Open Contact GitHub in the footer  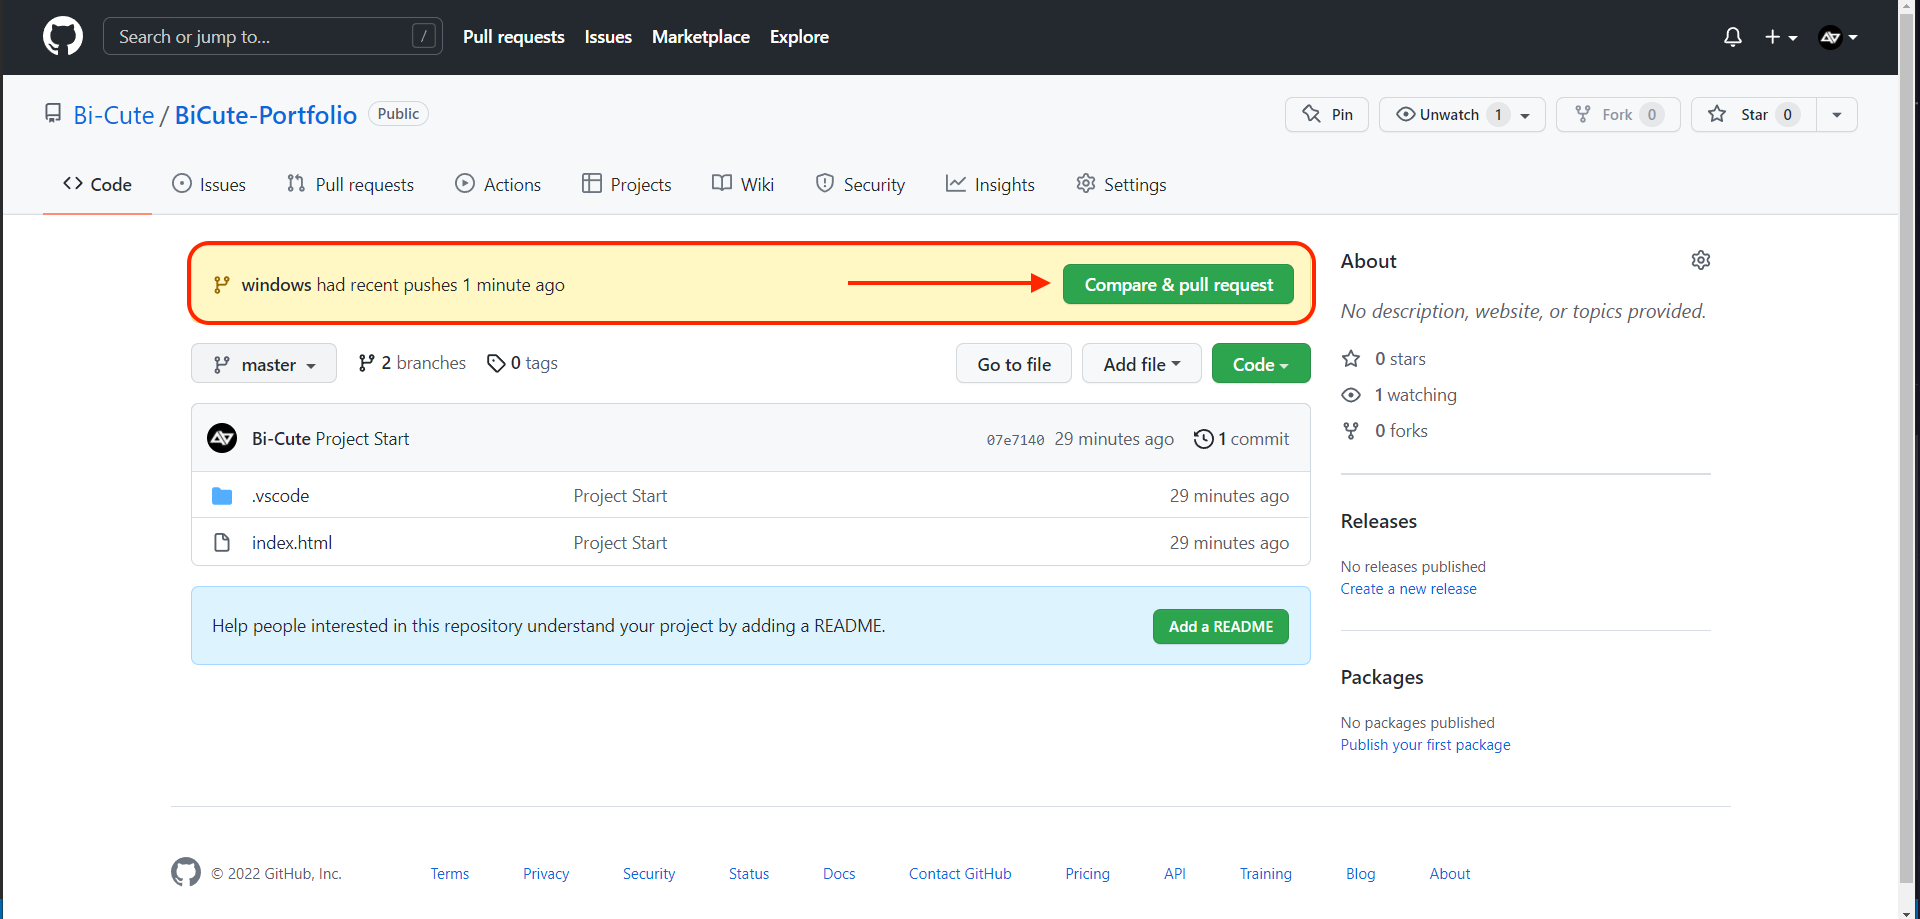(960, 874)
